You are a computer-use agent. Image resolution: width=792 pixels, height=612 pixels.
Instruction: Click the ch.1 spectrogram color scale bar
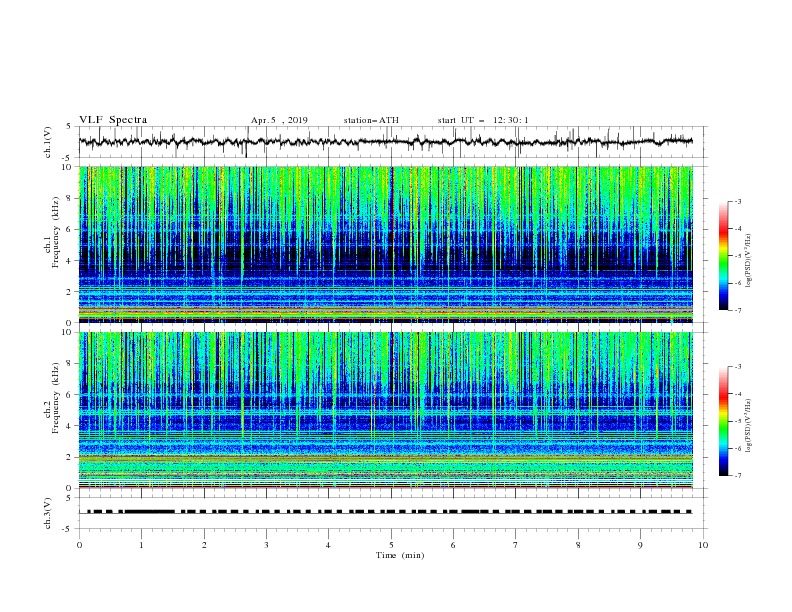click(724, 256)
